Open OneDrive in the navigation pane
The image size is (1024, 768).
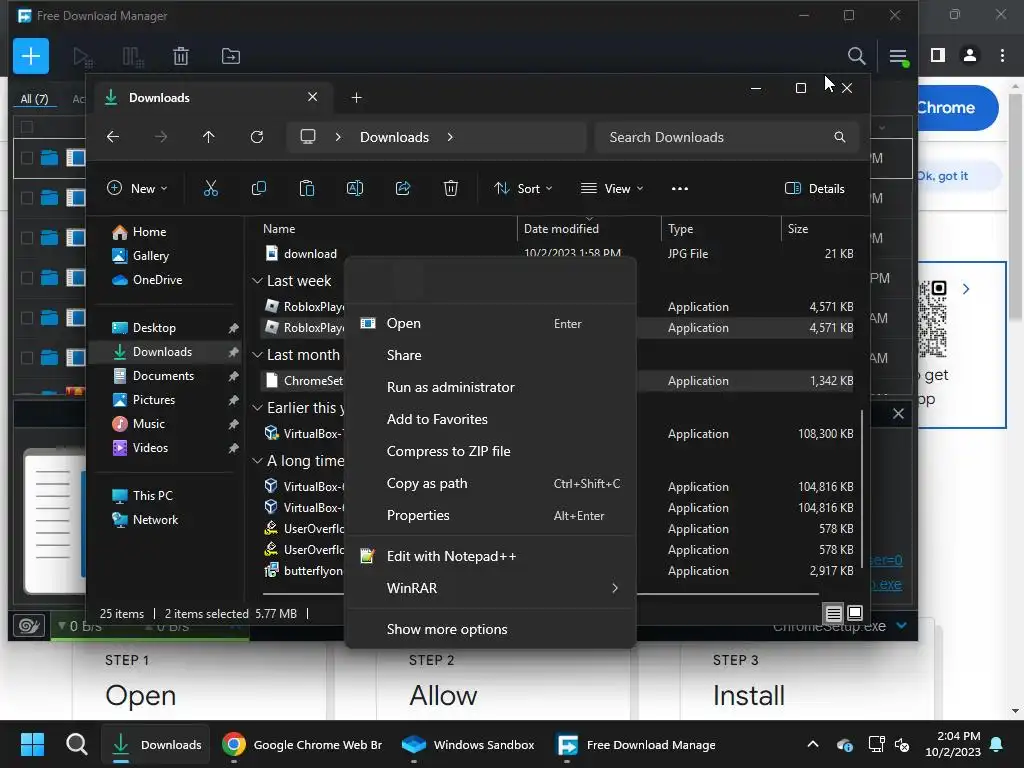coord(157,280)
